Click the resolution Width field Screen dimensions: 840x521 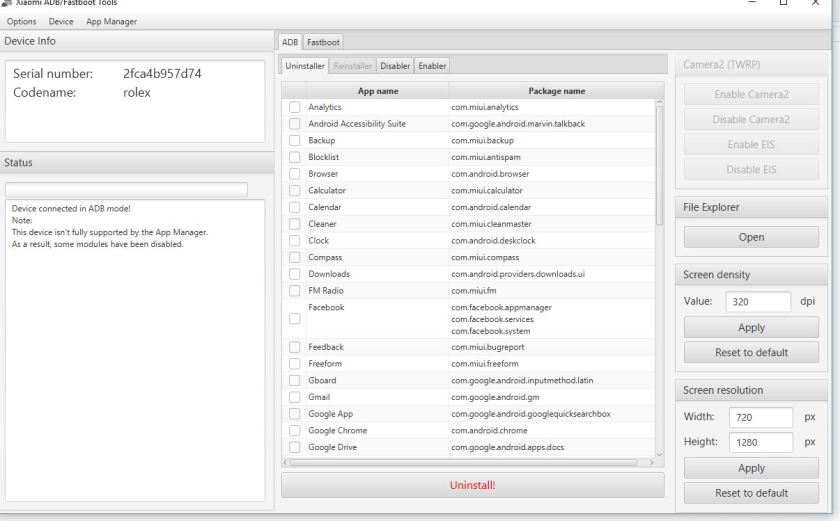762,417
